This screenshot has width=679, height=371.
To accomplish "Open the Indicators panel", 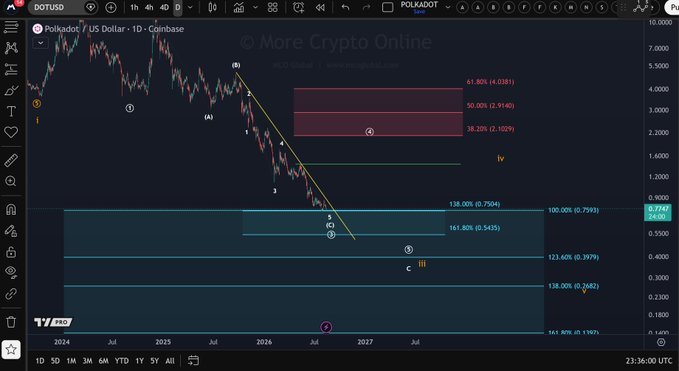I will click(x=239, y=7).
